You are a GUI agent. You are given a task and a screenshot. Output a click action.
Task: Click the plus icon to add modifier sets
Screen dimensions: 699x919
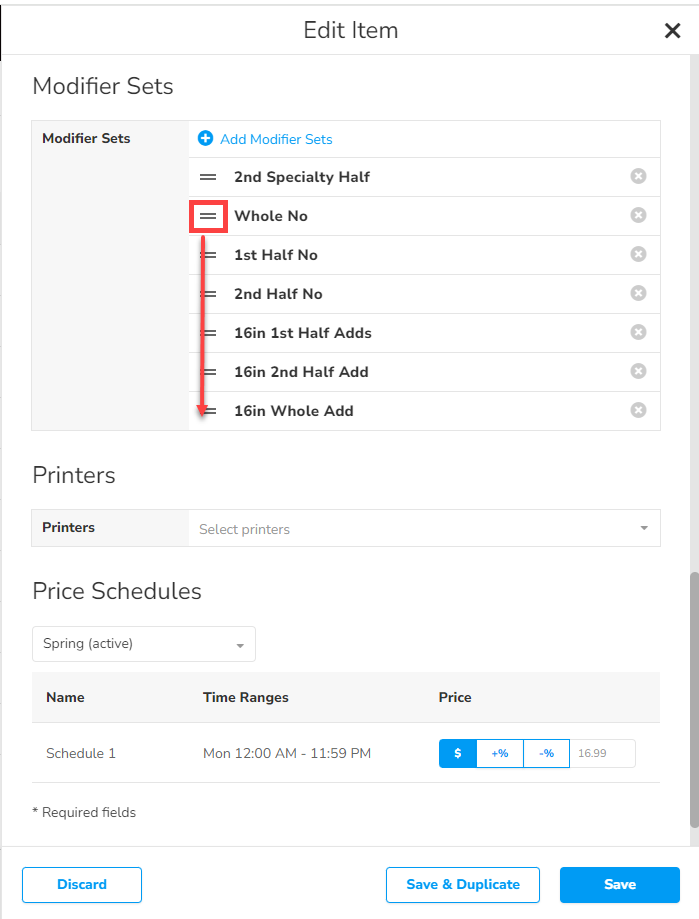click(206, 139)
